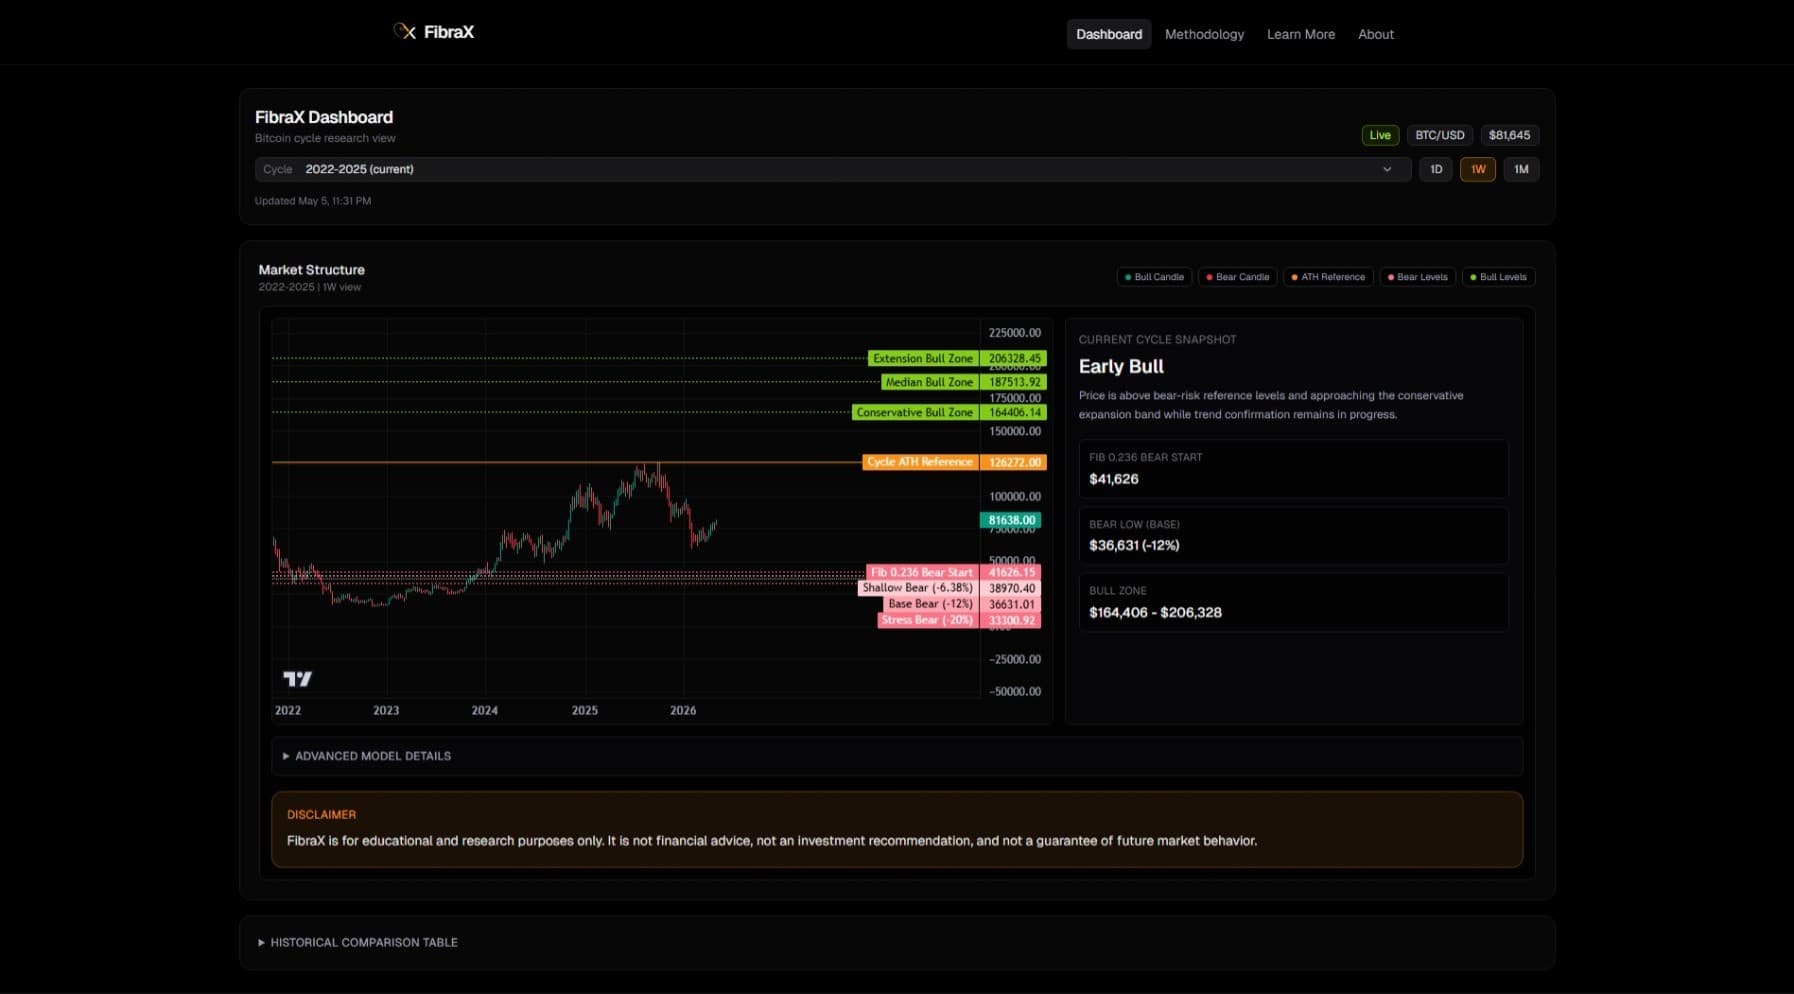Open the Learn More page
1794x994 pixels.
click(1300, 34)
